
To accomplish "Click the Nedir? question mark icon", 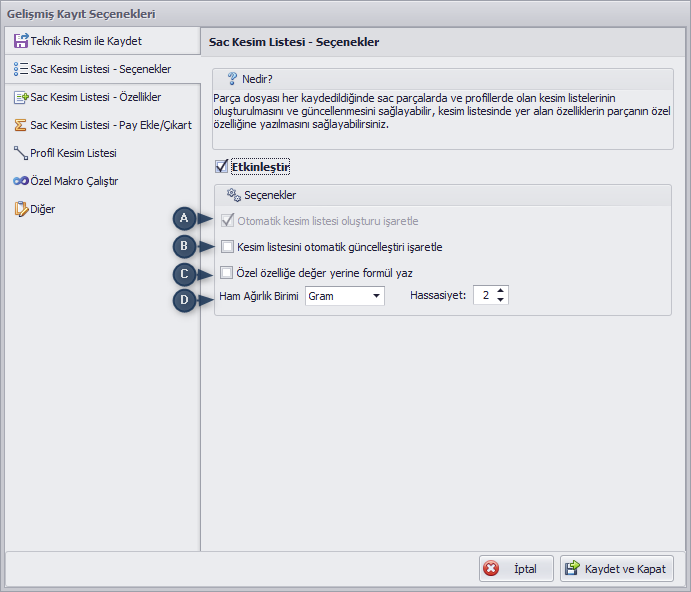I will 232,79.
